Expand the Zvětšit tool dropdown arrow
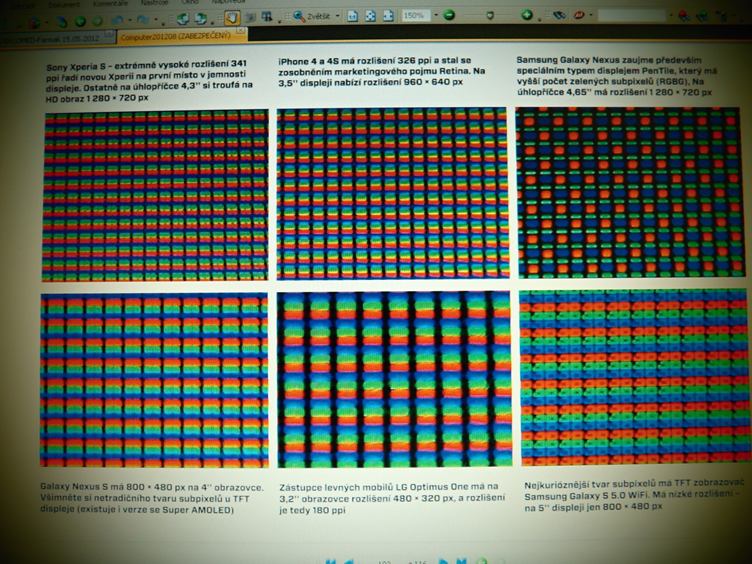Viewport: 752px width, 564px height. 338,17
